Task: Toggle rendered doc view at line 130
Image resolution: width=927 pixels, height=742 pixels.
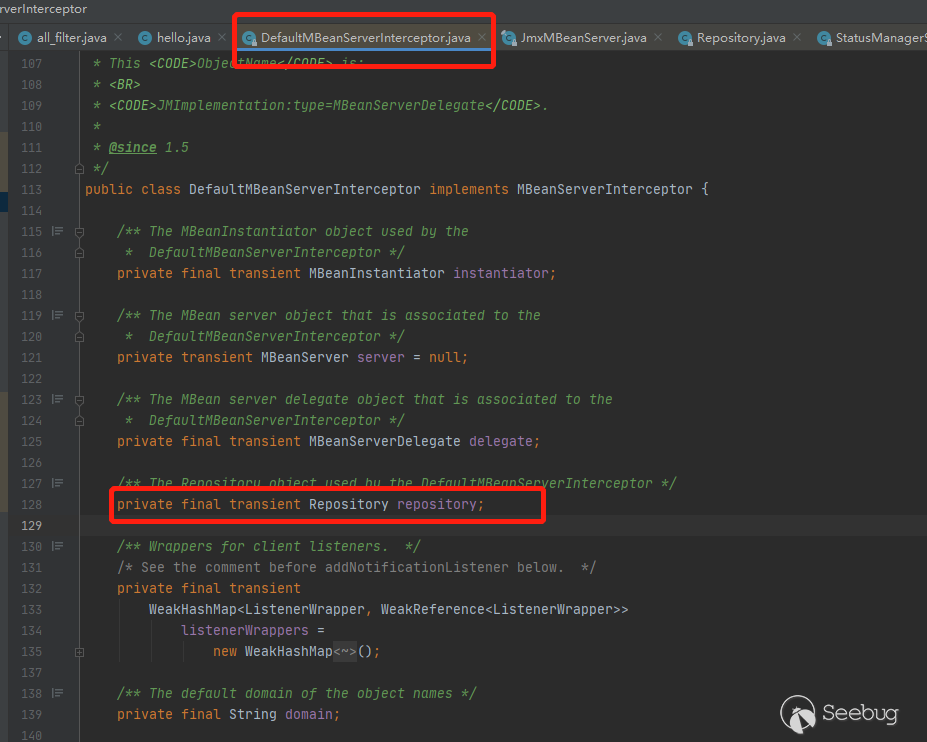Action: (57, 546)
